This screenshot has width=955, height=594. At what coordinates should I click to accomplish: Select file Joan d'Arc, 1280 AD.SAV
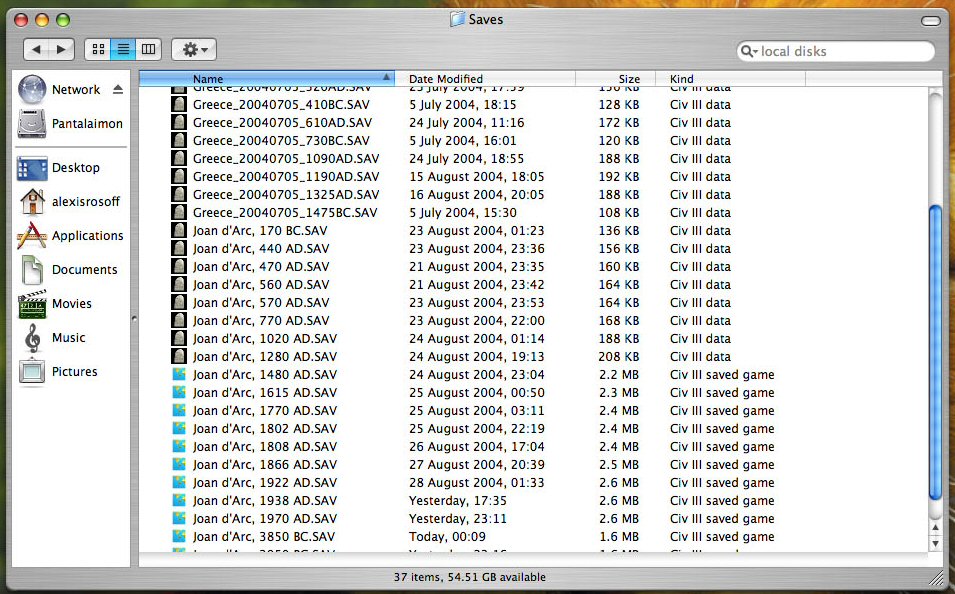[265, 356]
